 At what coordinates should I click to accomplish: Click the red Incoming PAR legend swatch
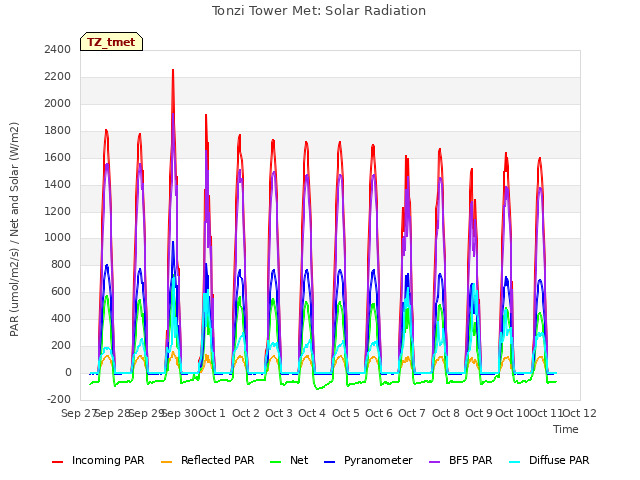(x=58, y=462)
